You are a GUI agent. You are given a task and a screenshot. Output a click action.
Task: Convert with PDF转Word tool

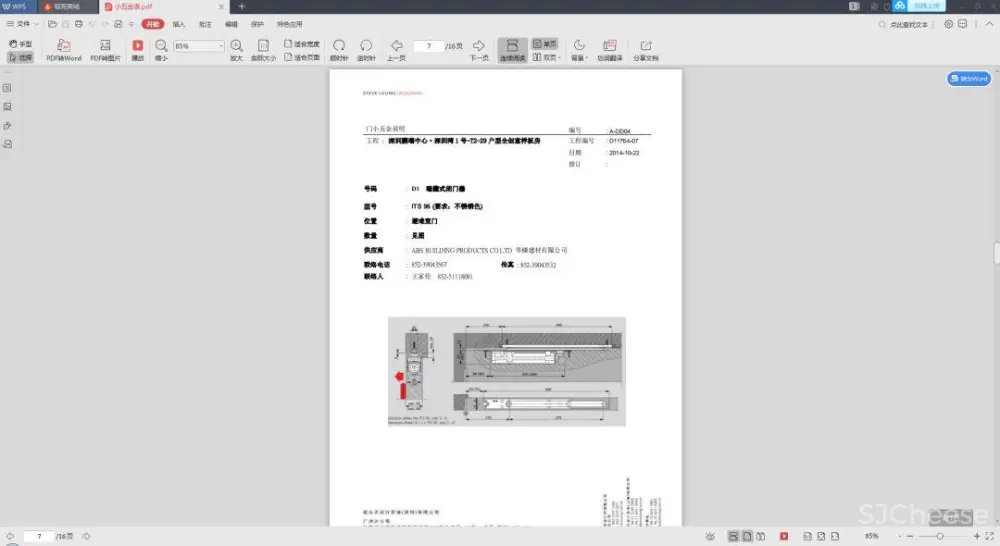pos(64,50)
